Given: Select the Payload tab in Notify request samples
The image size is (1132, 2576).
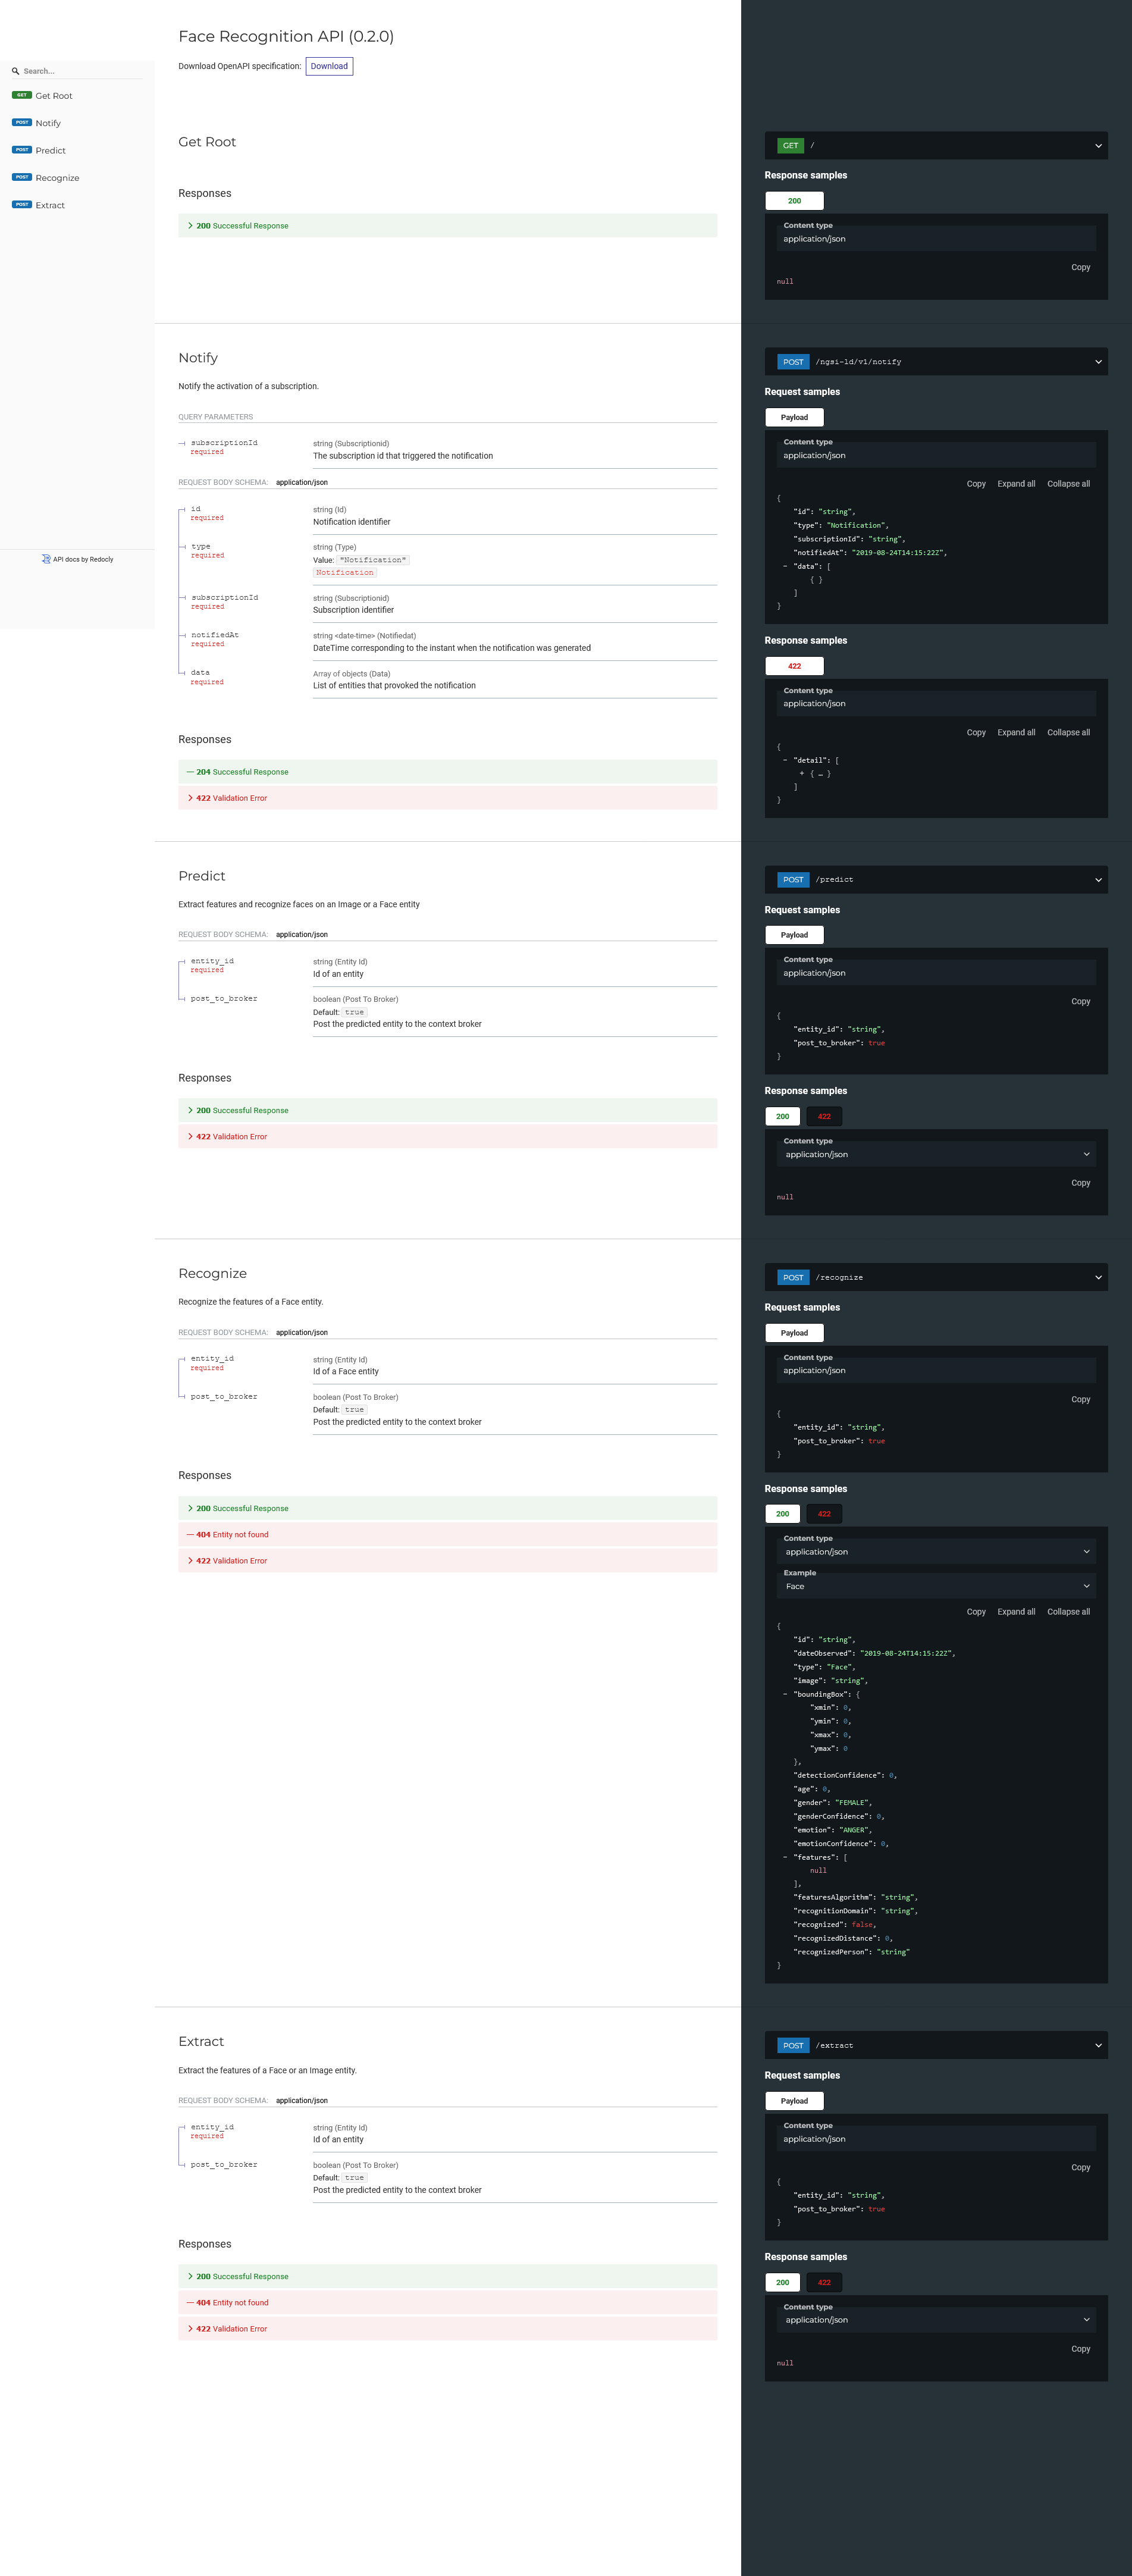Looking at the screenshot, I should pos(794,417).
